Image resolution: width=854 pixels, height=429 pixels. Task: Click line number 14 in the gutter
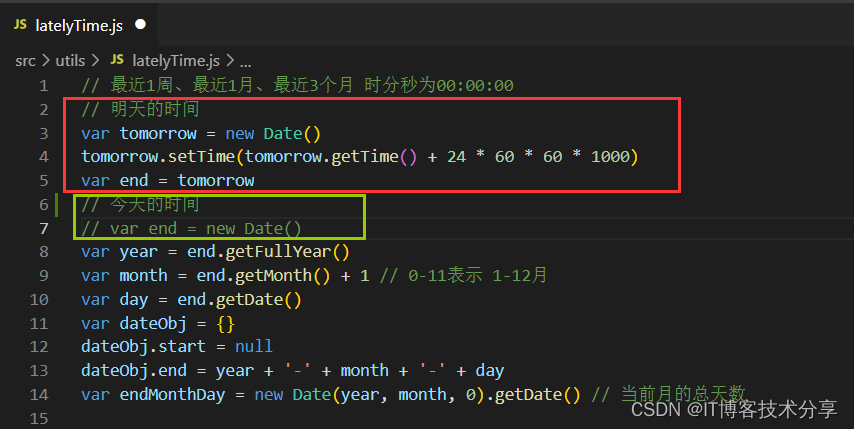pyautogui.click(x=39, y=394)
